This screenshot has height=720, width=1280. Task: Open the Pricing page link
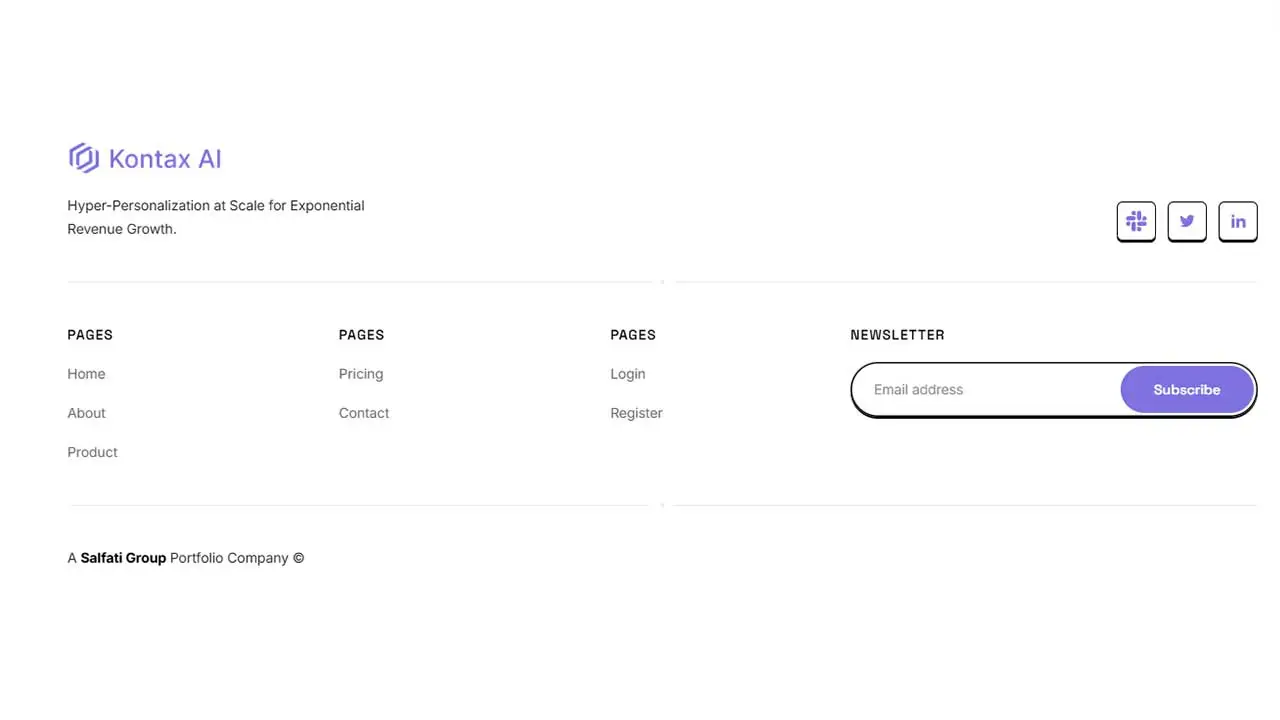361,374
